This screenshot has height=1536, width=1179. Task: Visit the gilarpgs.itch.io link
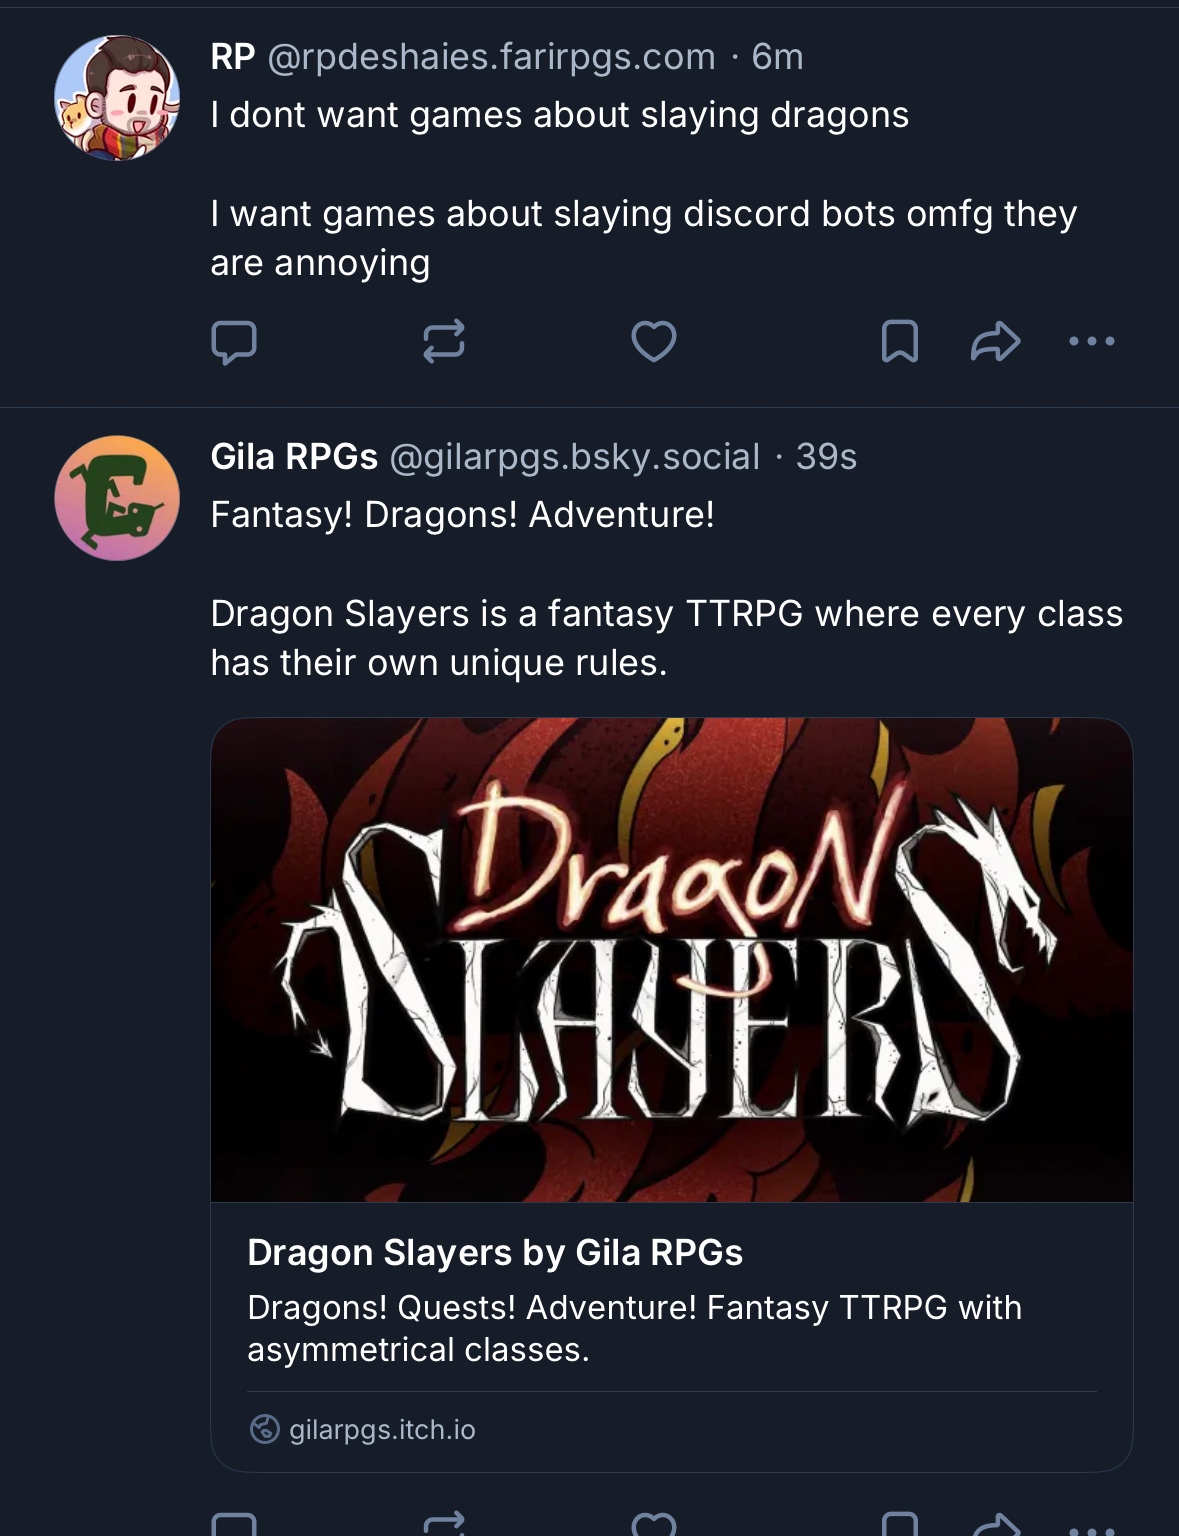(382, 1430)
